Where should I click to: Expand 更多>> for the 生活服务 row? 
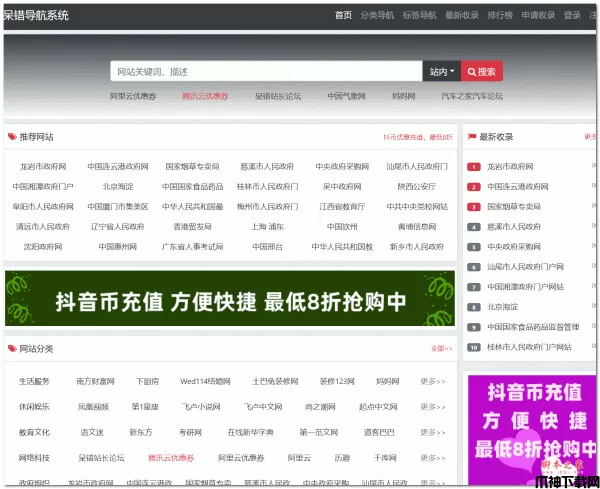pyautogui.click(x=433, y=381)
